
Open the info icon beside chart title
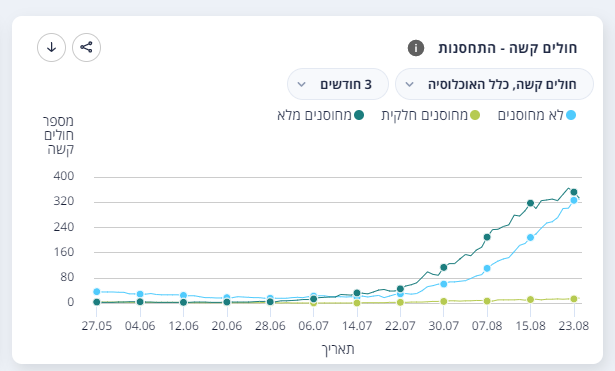(416, 48)
